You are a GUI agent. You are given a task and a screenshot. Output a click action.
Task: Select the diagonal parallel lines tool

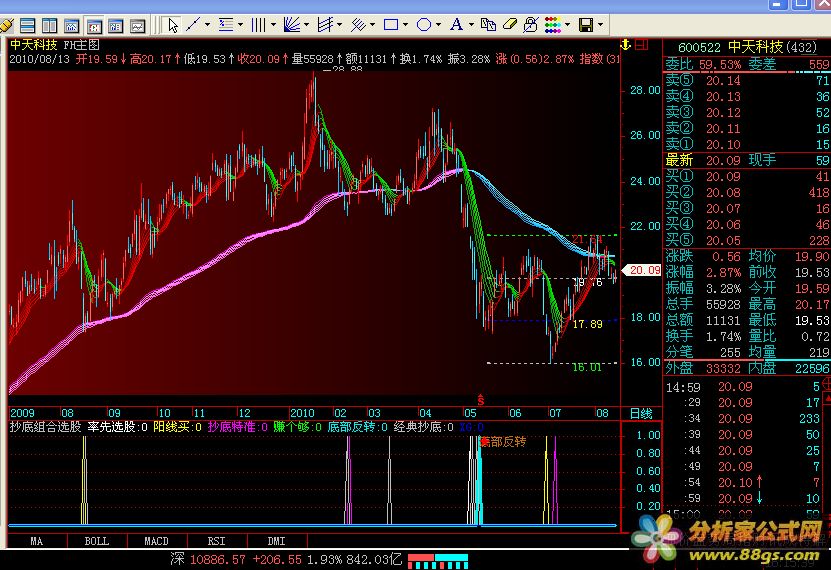coord(359,25)
